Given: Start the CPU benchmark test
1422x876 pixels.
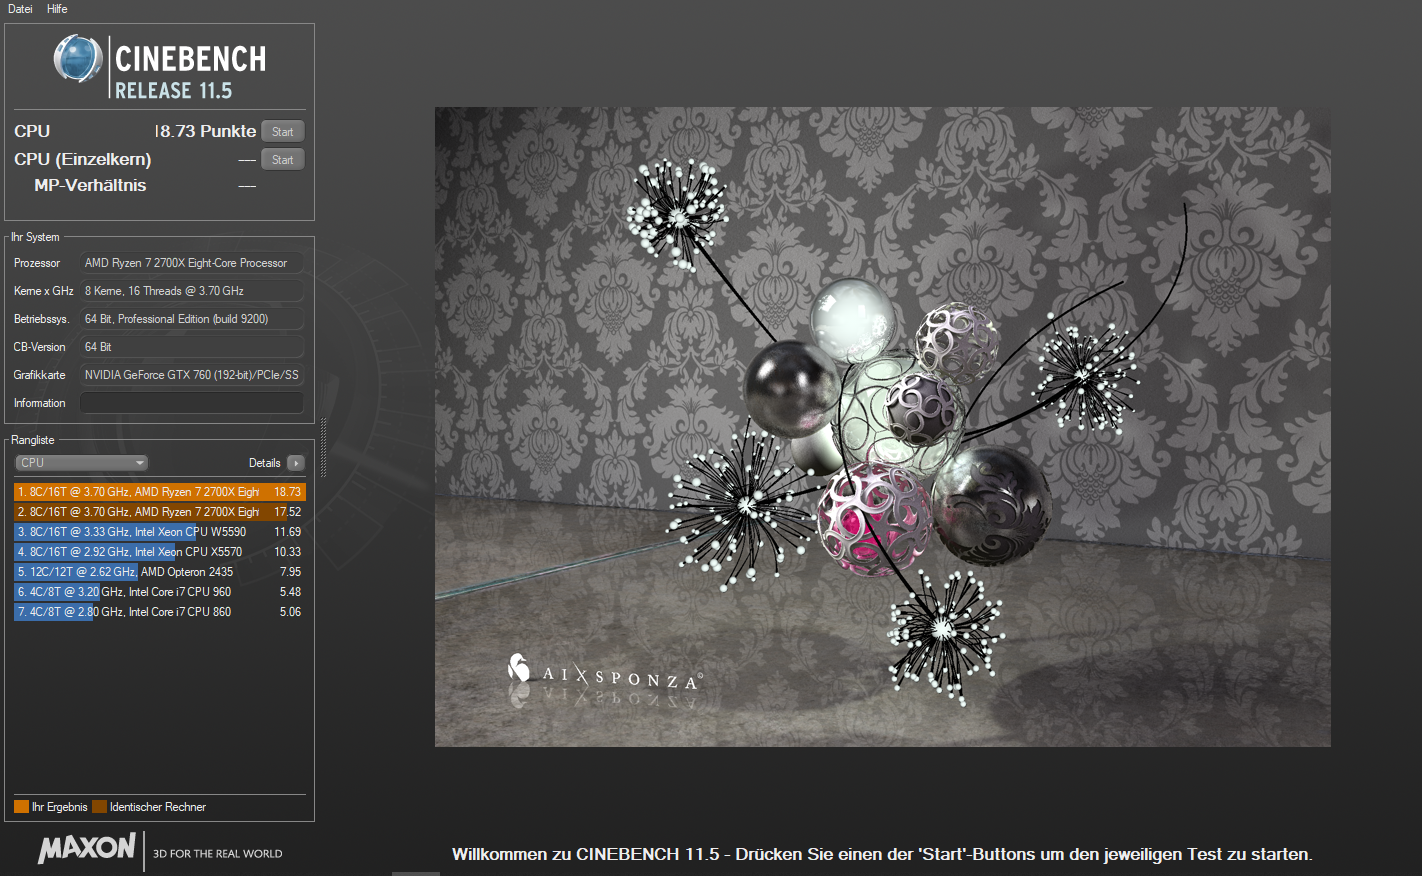Looking at the screenshot, I should [x=283, y=132].
